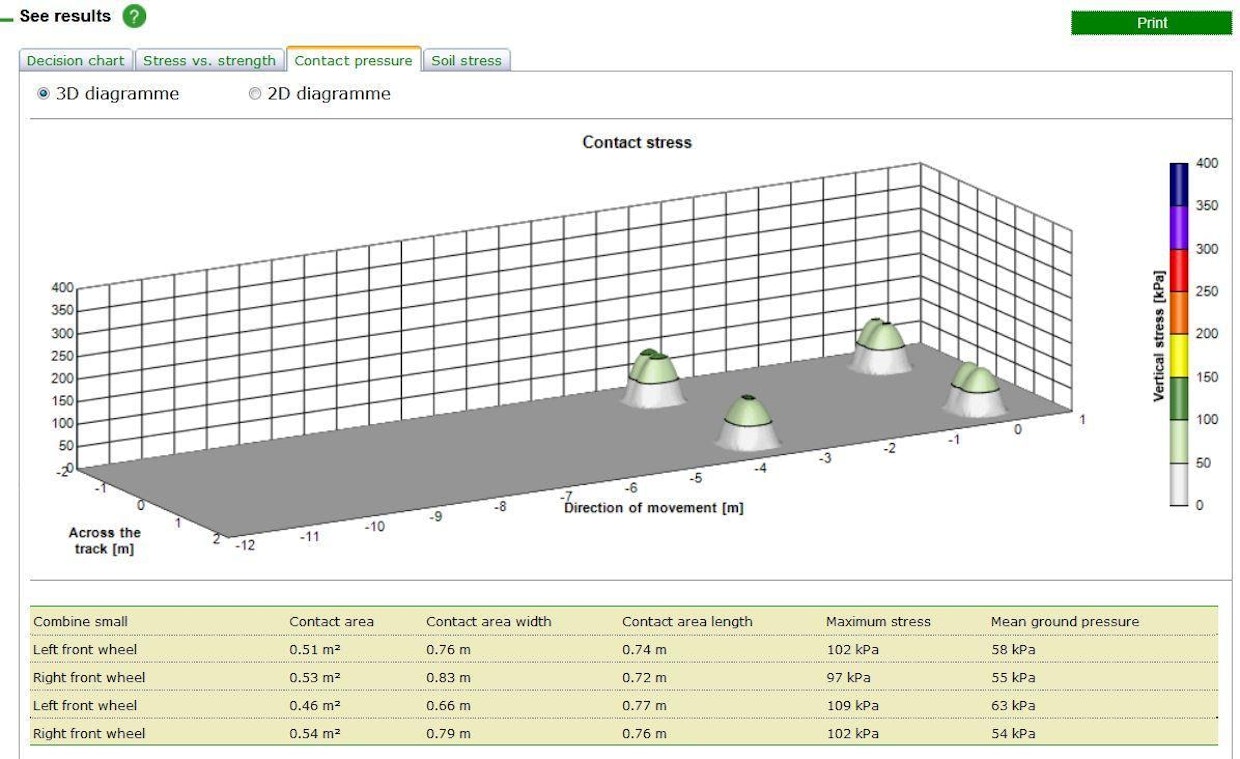The height and width of the screenshot is (759, 1240).
Task: Pick the yellow band on the color scale
Action: (1179, 355)
